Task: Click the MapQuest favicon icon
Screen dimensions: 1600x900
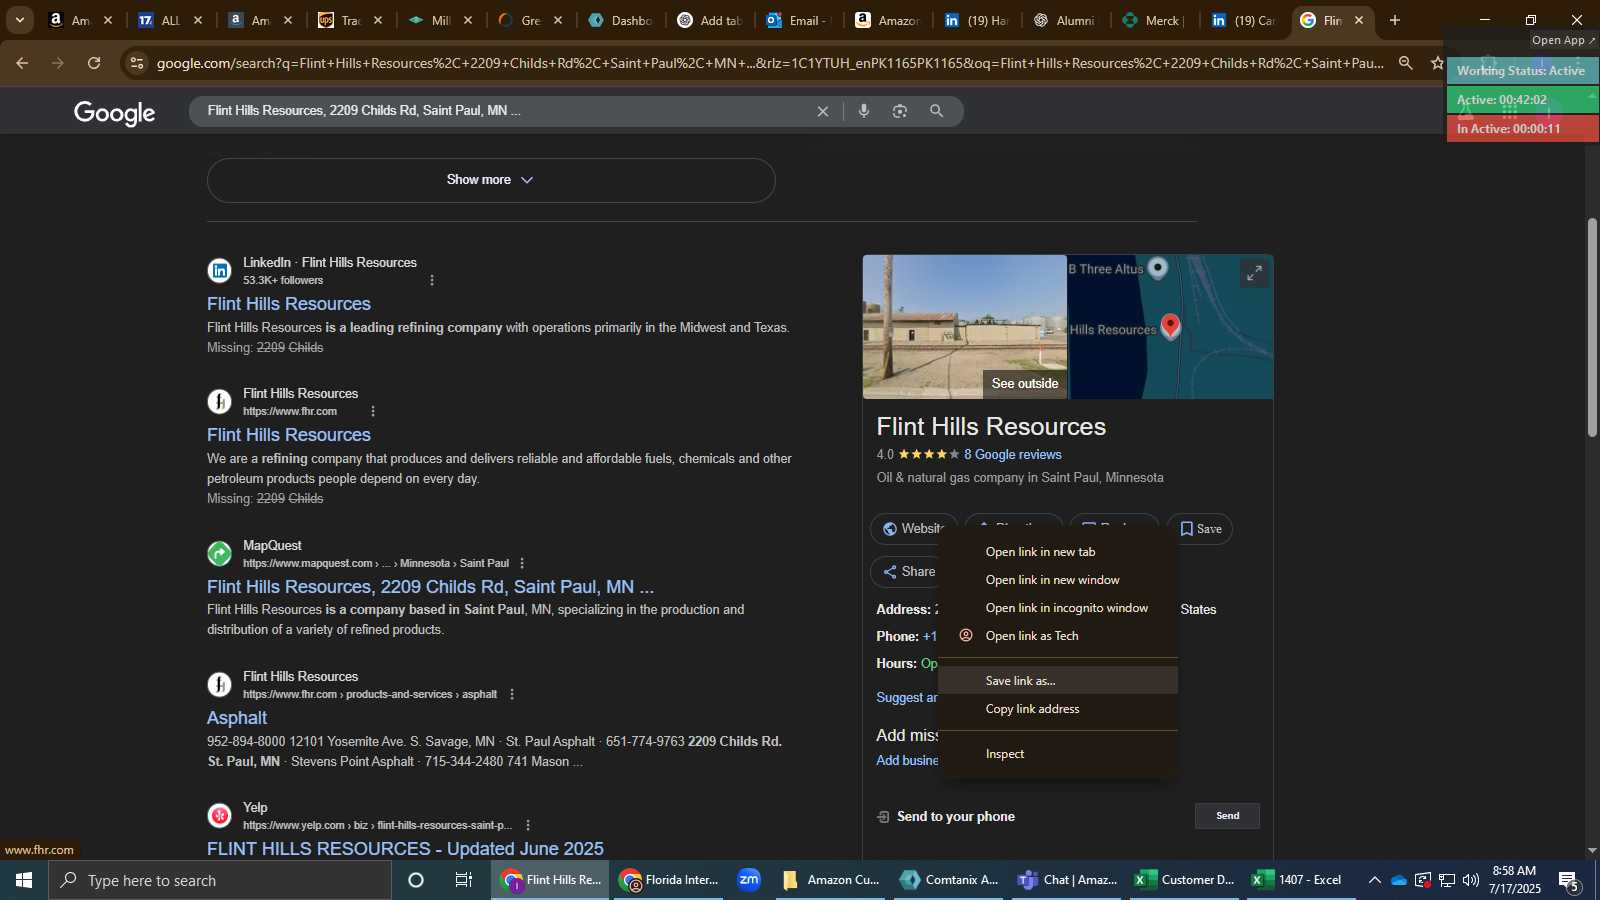Action: click(x=219, y=554)
